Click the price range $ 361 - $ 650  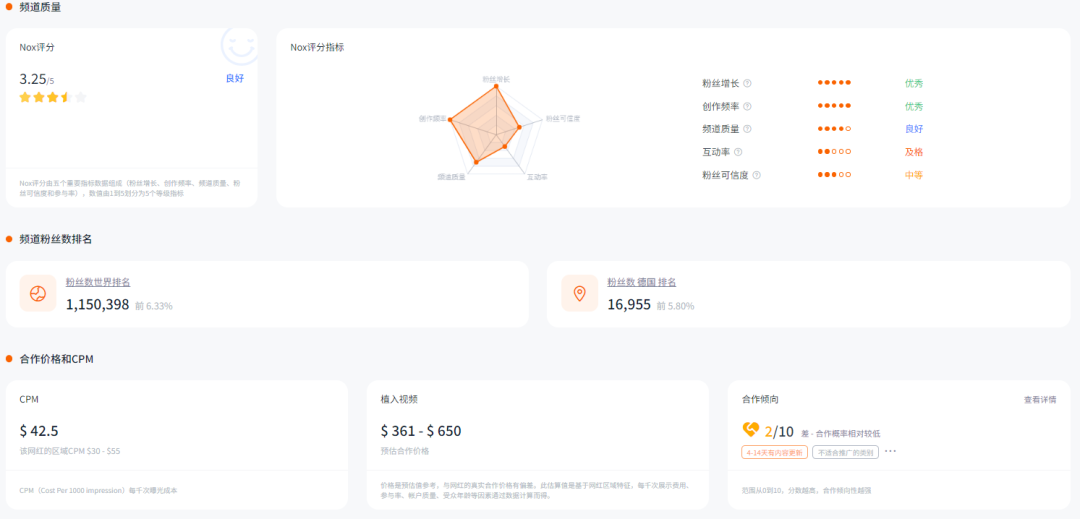[421, 431]
